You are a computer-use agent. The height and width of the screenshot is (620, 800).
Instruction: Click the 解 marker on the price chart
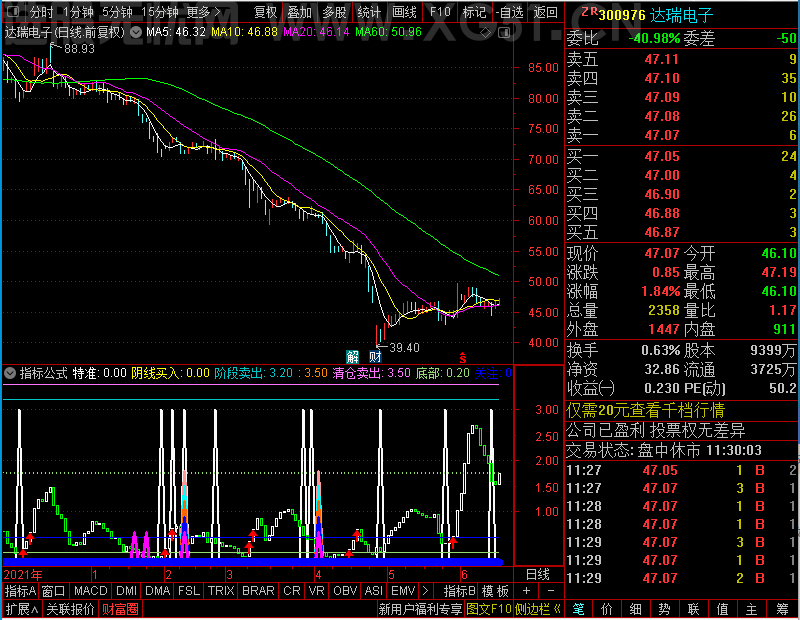(x=353, y=356)
